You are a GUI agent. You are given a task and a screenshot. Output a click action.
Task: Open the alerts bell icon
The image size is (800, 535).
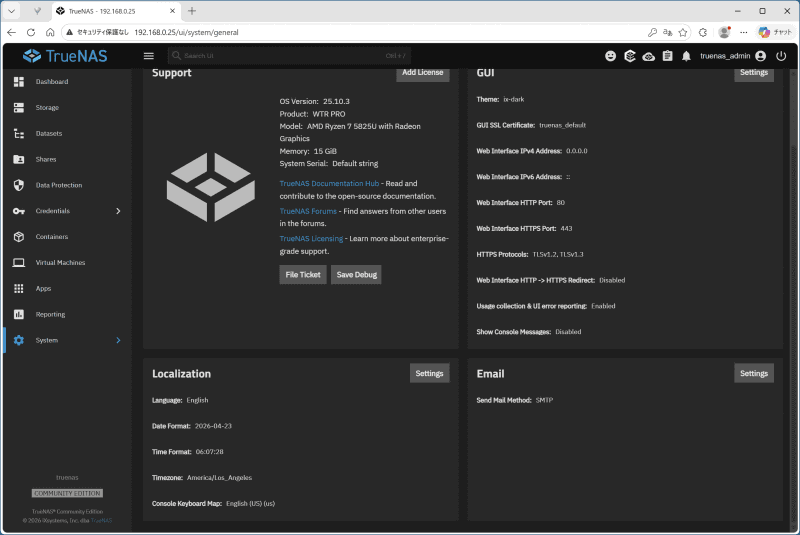686,56
